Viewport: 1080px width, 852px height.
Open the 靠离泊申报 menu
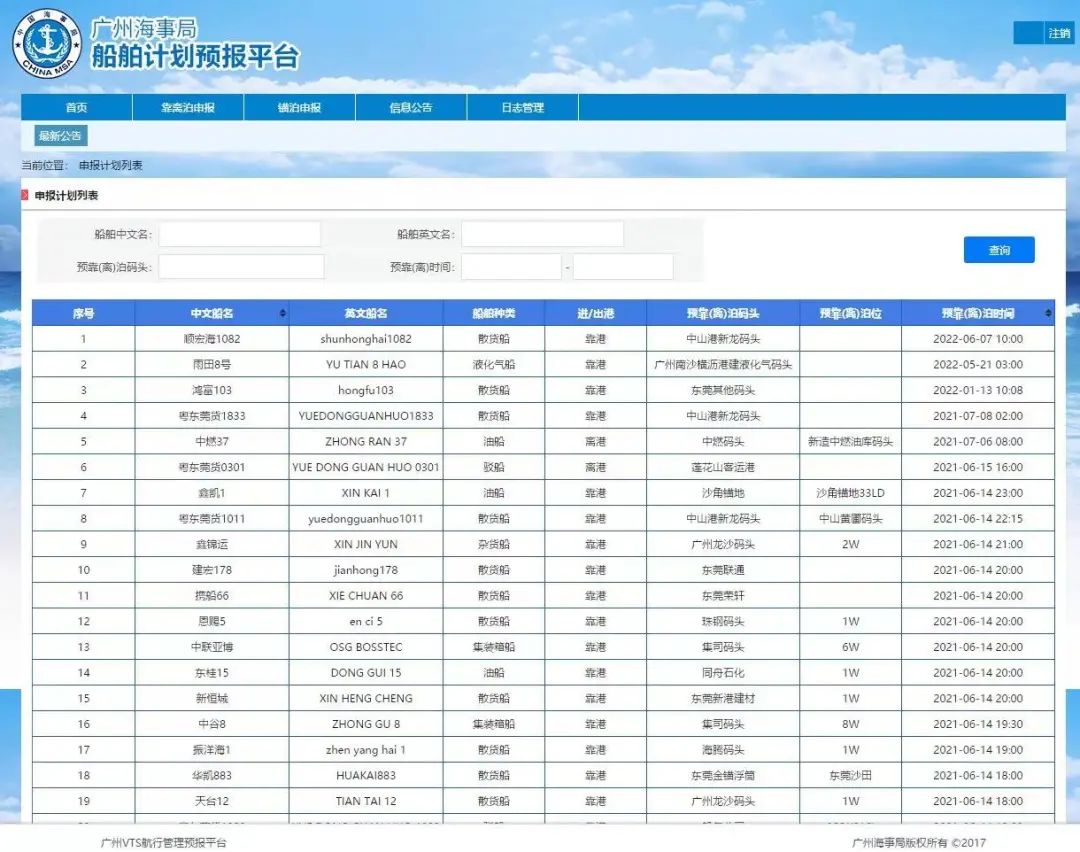coord(188,108)
